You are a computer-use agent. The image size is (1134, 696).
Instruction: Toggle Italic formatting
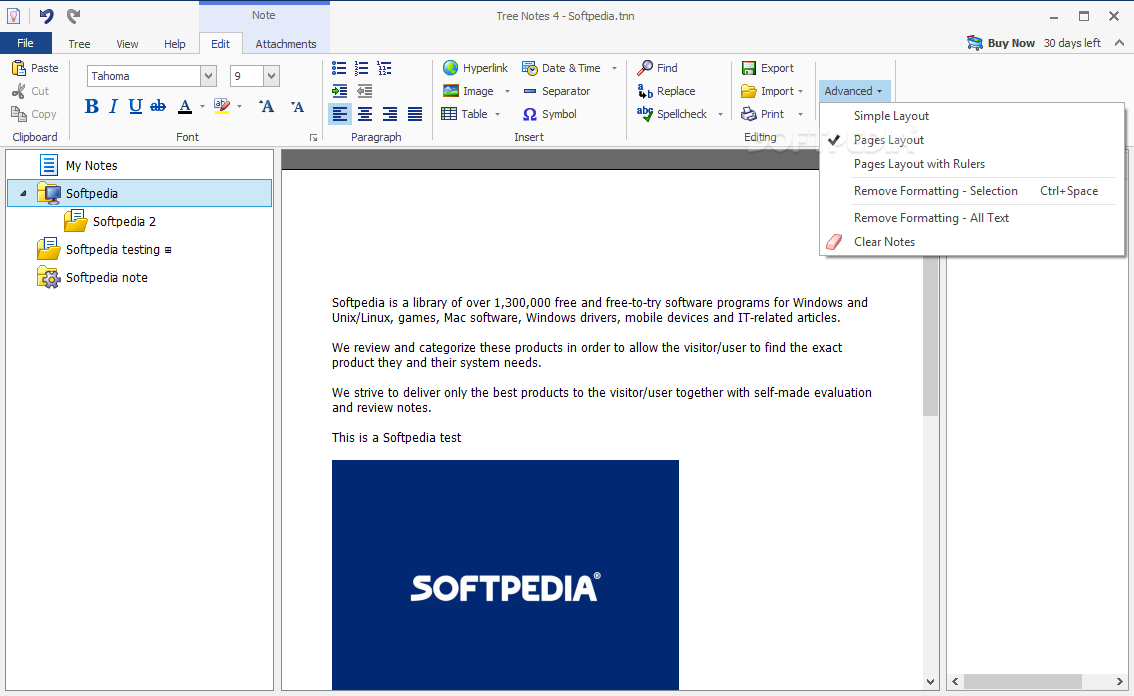(114, 106)
